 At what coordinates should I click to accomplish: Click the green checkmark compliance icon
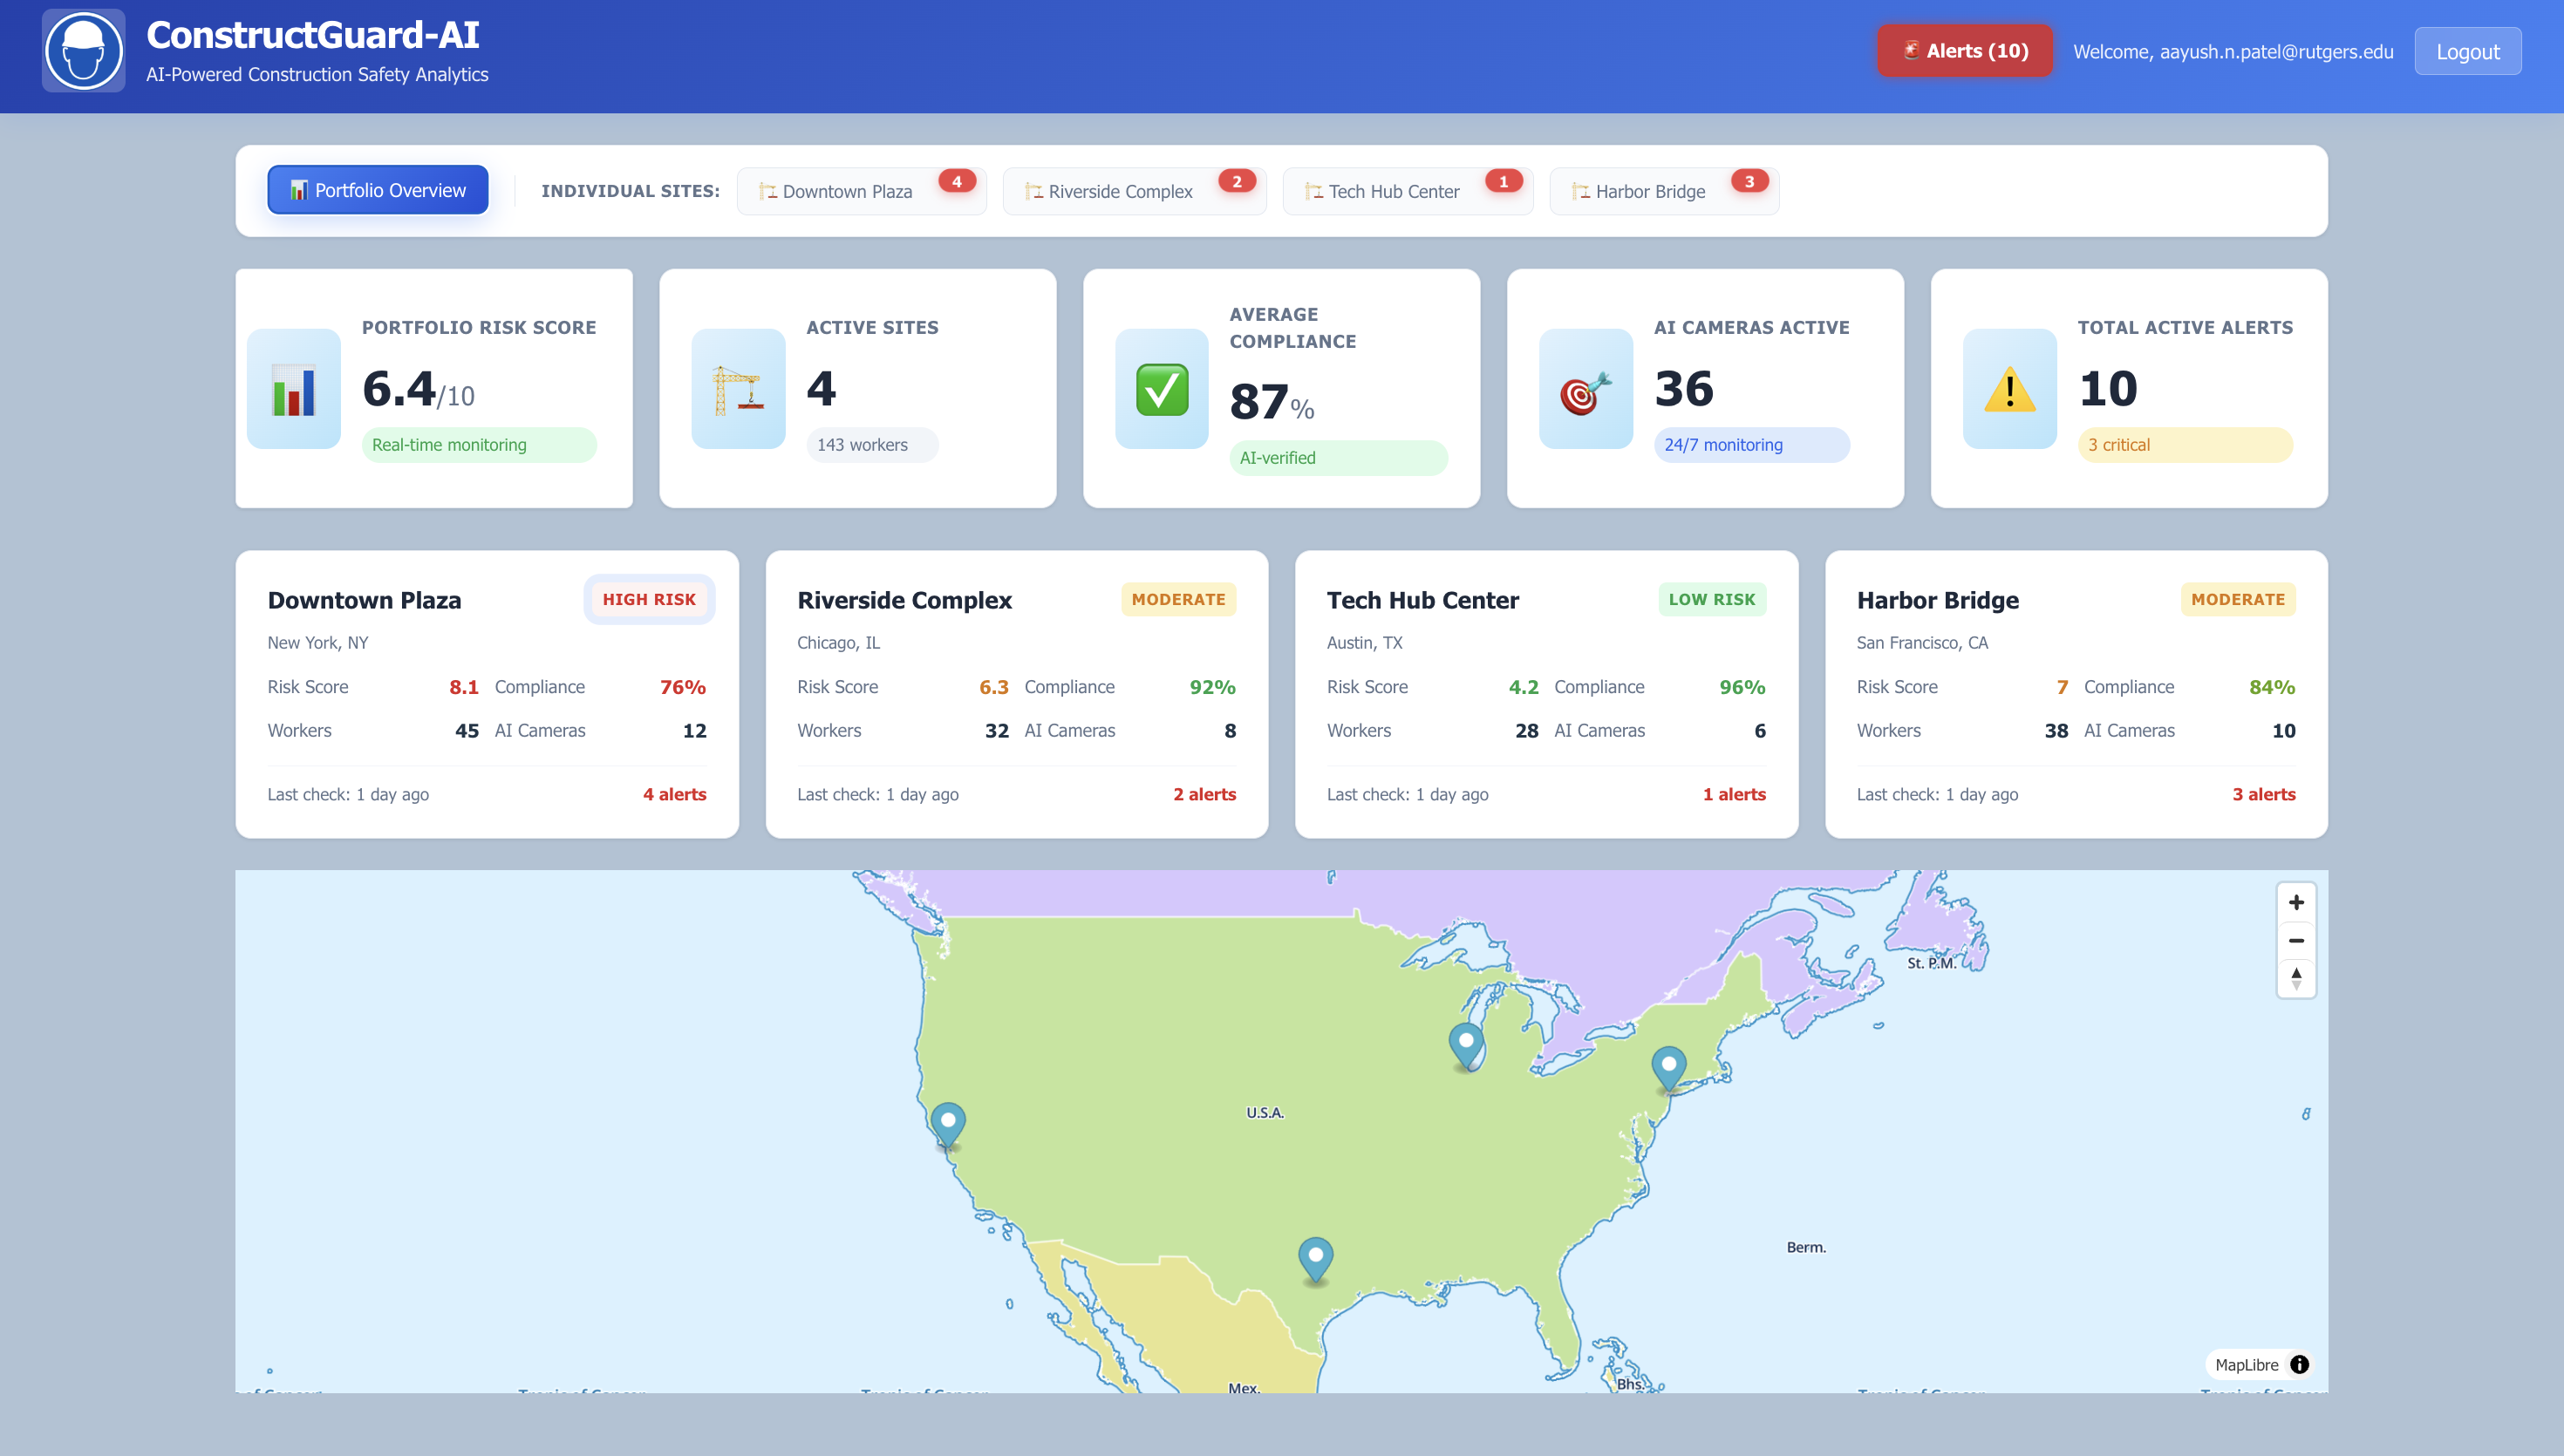(x=1161, y=389)
